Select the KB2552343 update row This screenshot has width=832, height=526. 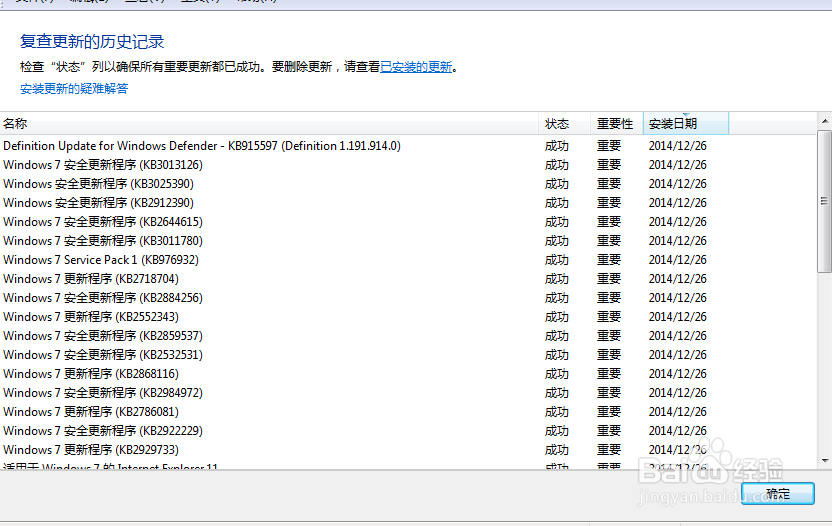pos(408,317)
